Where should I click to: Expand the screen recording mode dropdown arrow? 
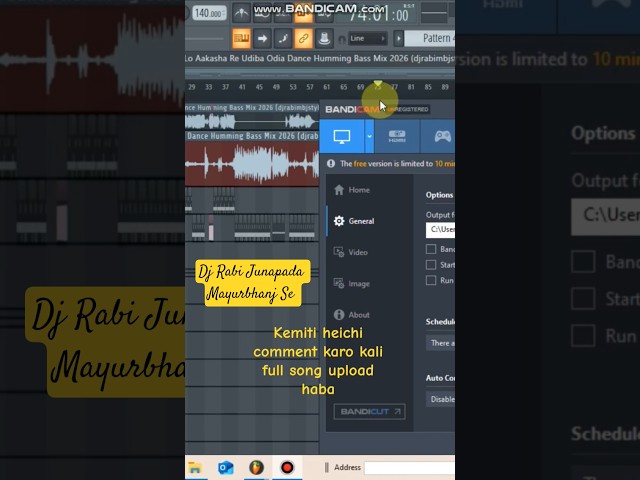tap(369, 136)
